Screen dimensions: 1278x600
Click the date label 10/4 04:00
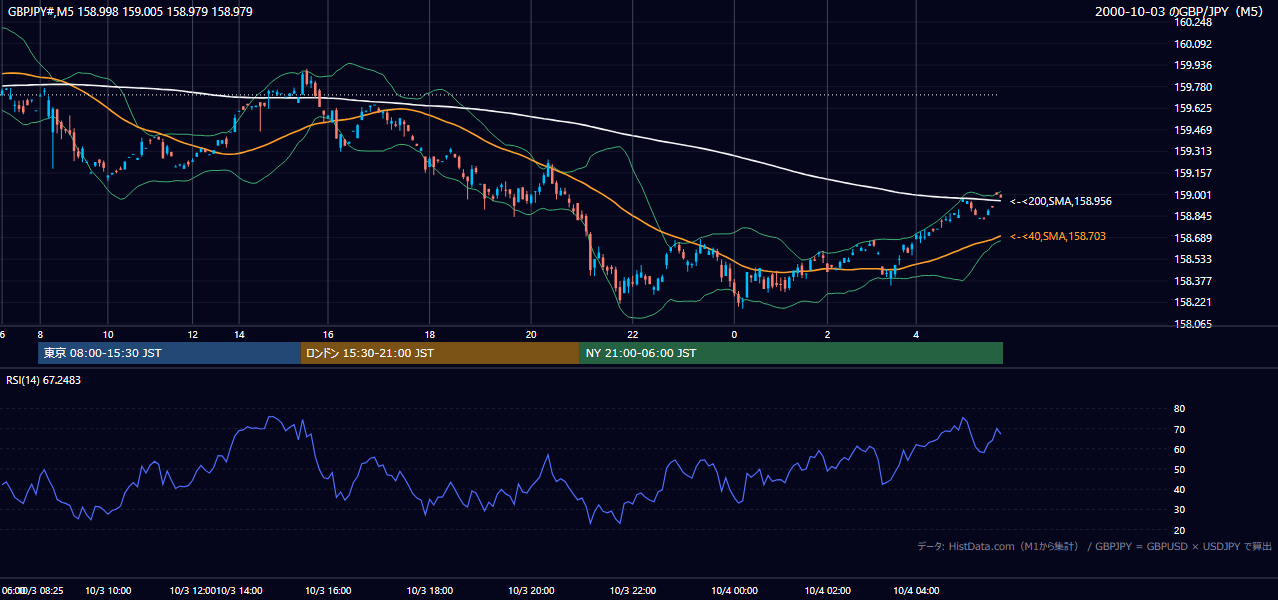[x=916, y=591]
